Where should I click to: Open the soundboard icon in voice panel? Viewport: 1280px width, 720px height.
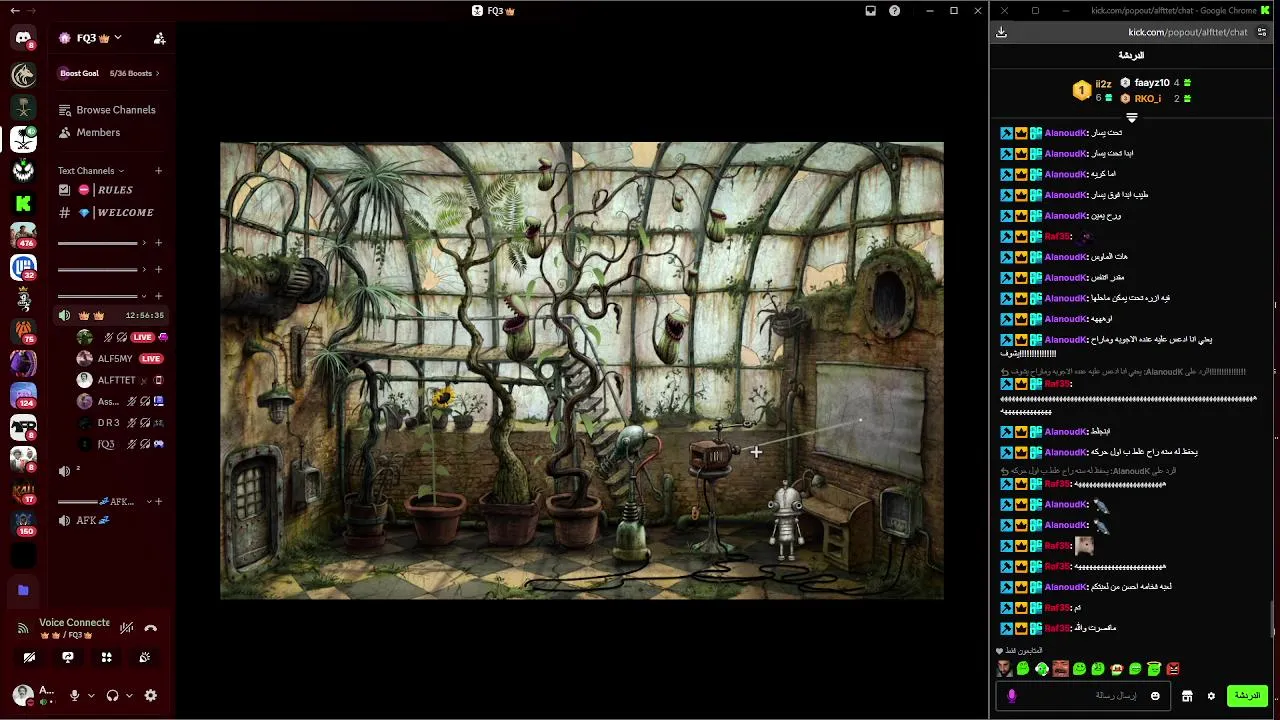pyautogui.click(x=145, y=657)
